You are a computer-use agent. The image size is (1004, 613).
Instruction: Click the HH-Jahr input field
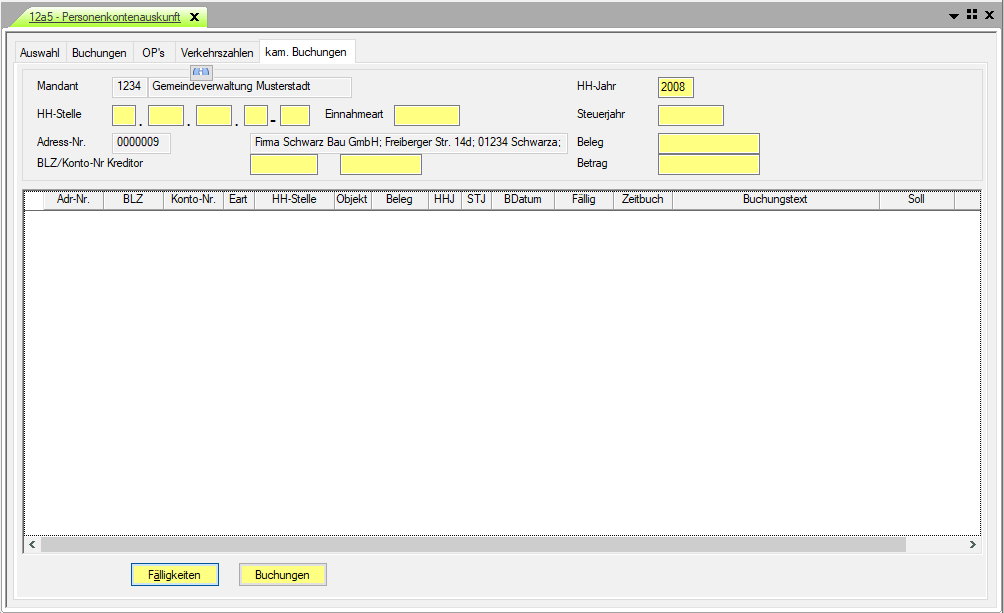(675, 87)
